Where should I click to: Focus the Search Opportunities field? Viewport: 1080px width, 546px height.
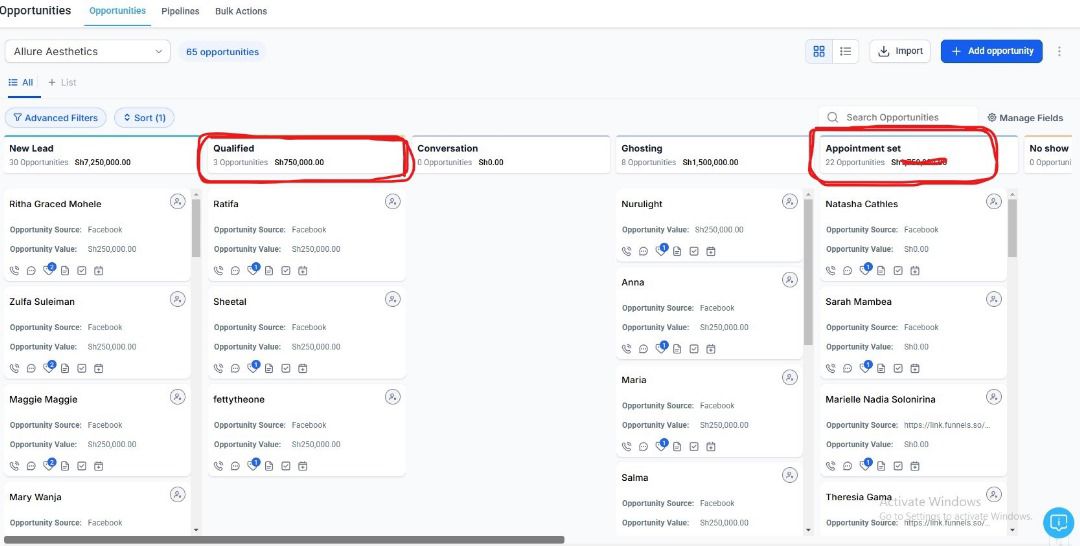click(x=898, y=117)
